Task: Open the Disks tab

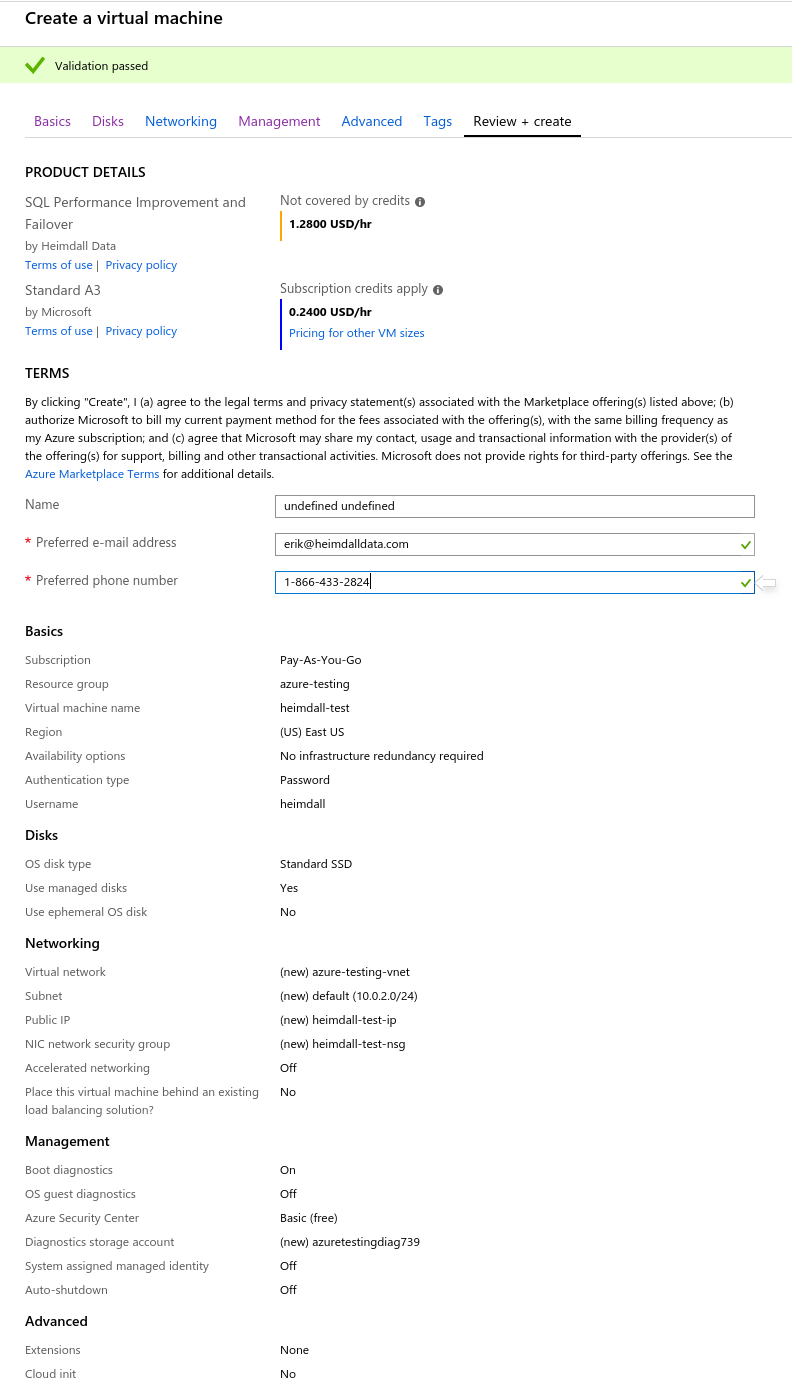Action: [x=108, y=121]
